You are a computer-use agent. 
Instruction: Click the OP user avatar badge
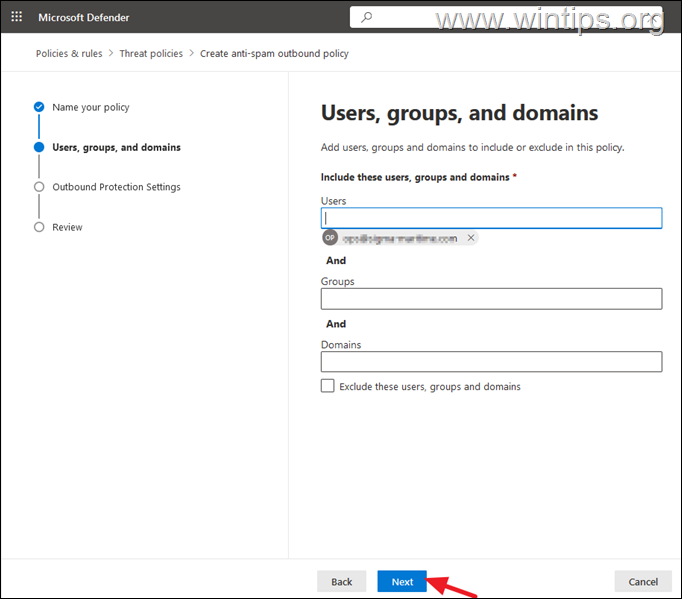pos(330,238)
